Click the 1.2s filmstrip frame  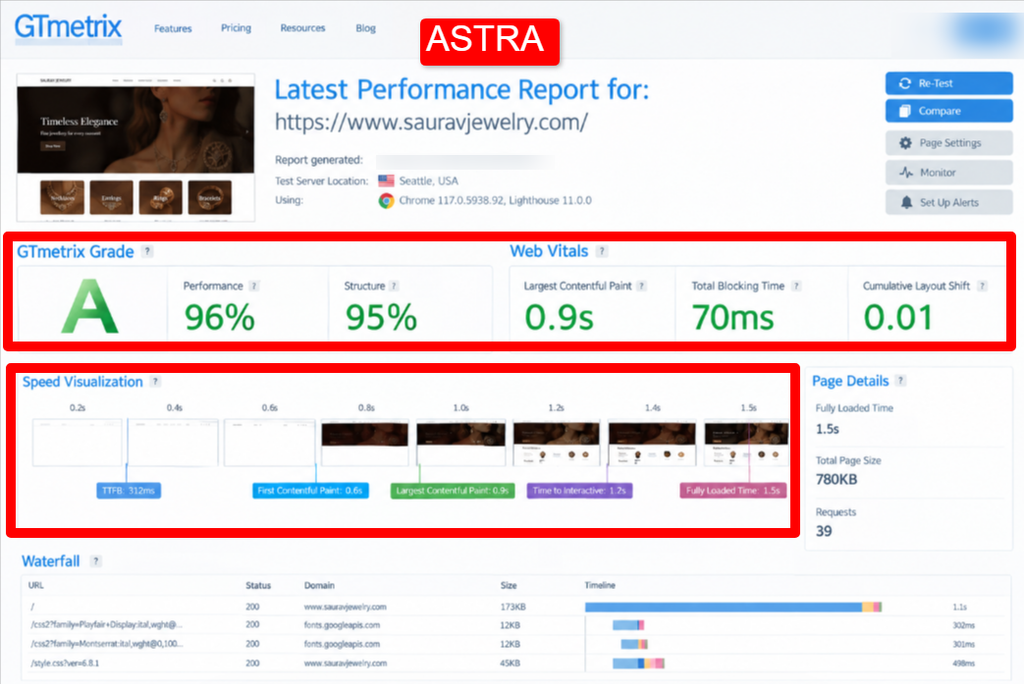point(556,442)
